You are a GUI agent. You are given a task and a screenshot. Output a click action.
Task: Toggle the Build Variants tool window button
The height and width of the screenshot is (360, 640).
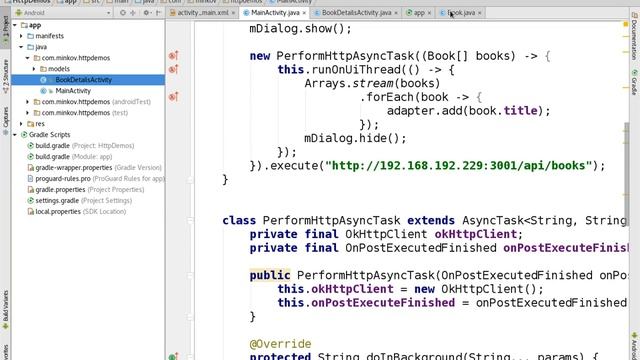[x=5, y=309]
